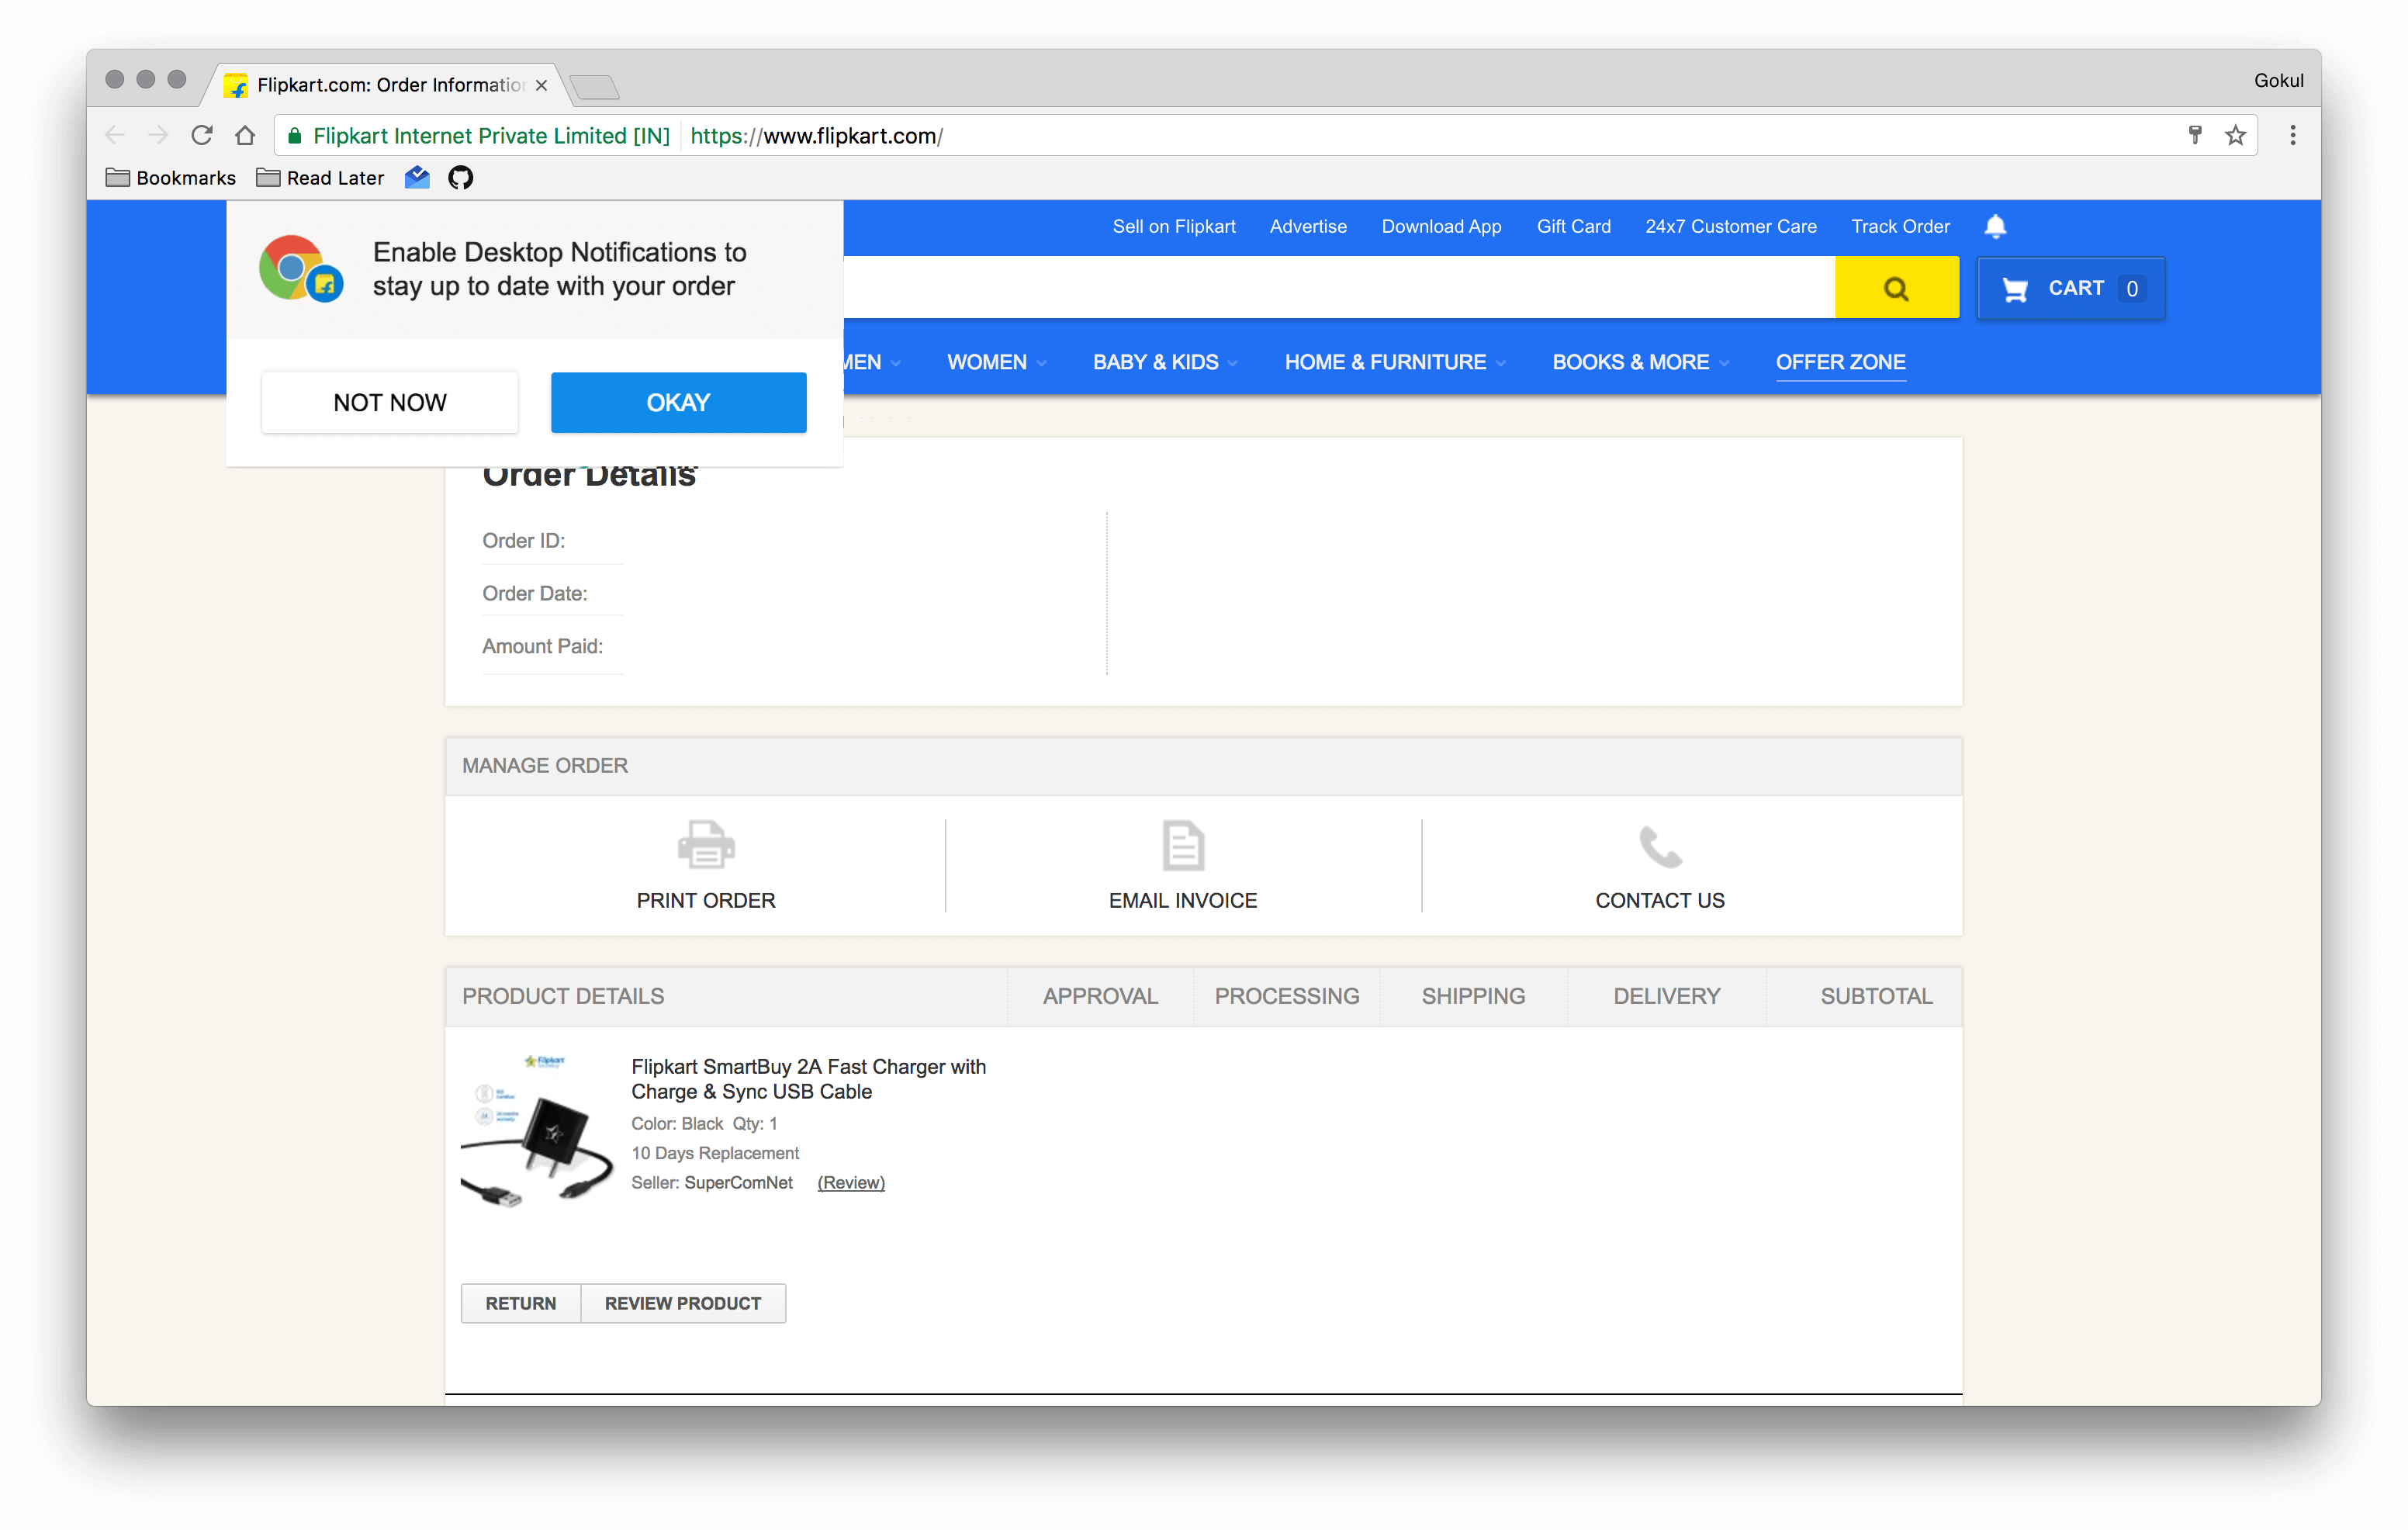The height and width of the screenshot is (1530, 2408).
Task: Reload the page with refresh icon
Action: (x=202, y=135)
